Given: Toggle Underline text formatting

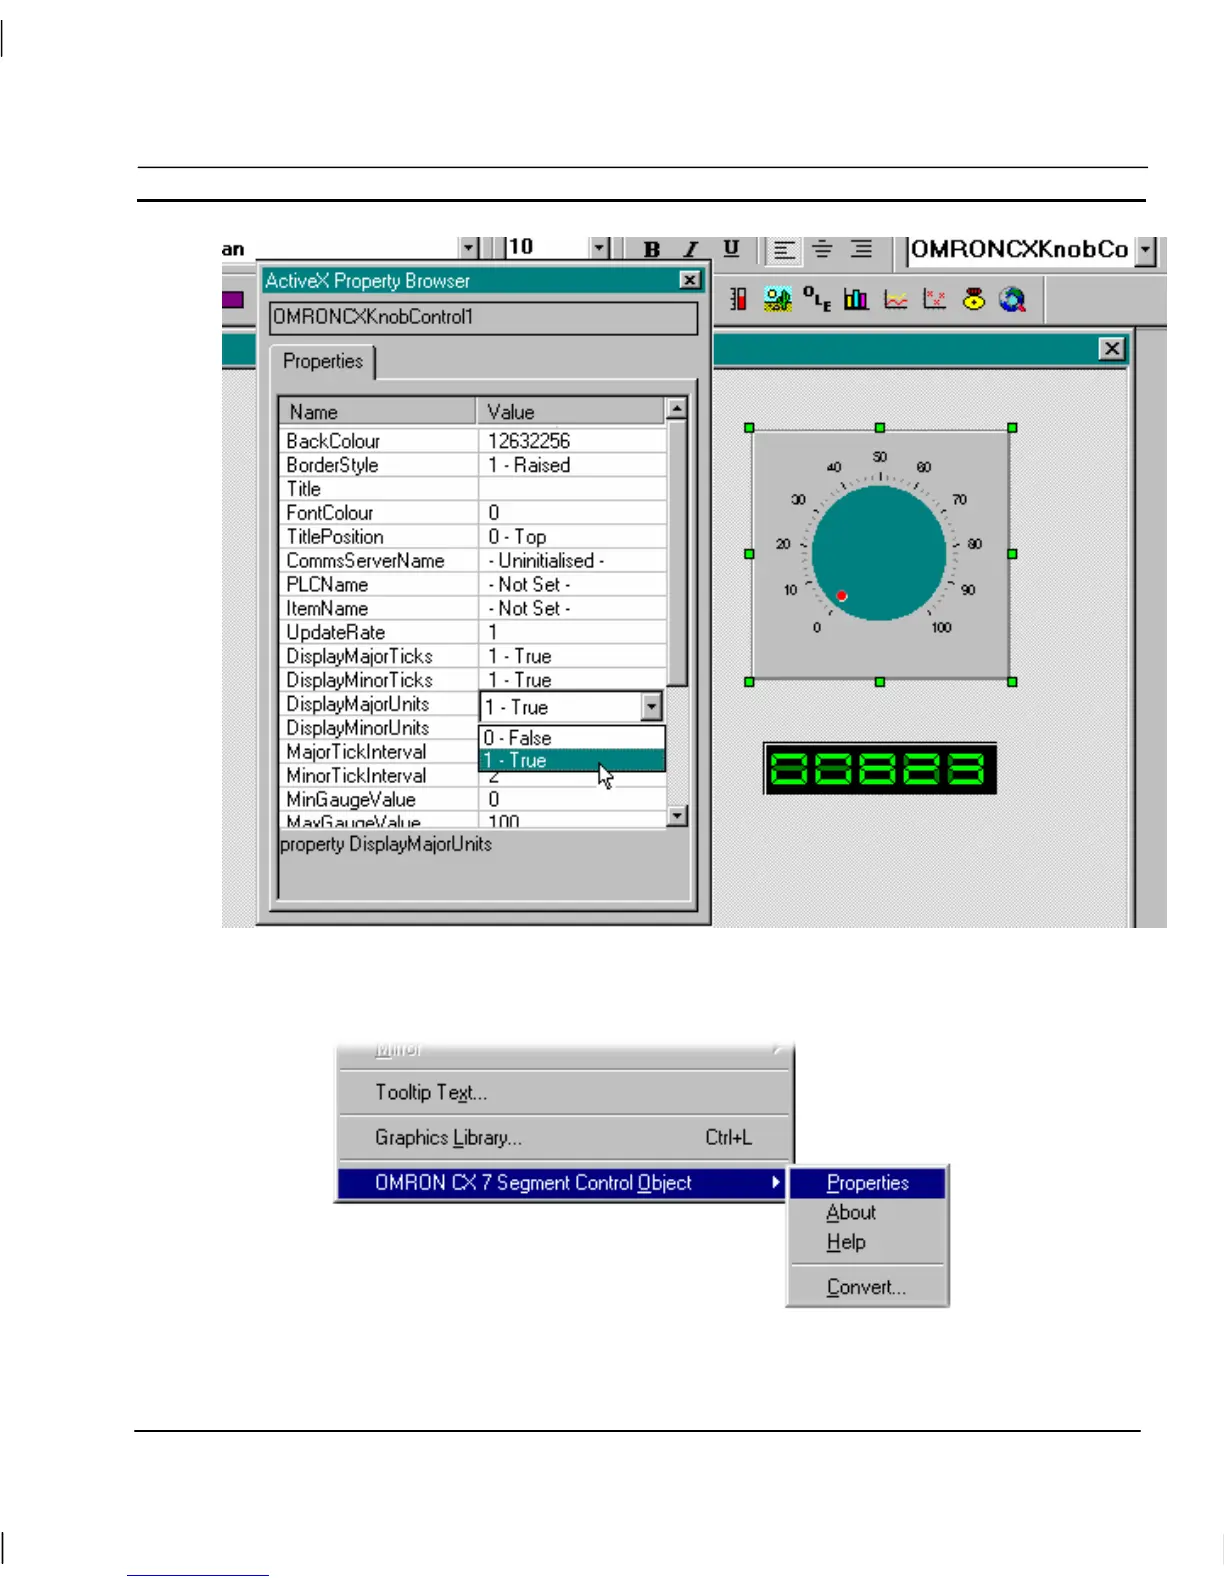Looking at the screenshot, I should (731, 249).
